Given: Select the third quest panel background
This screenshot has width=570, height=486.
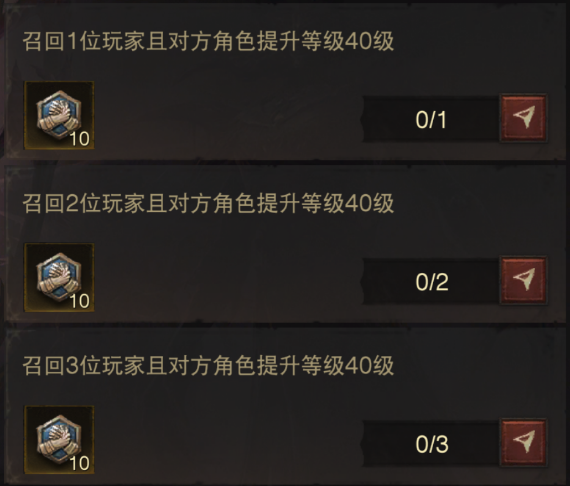Looking at the screenshot, I should click(285, 405).
